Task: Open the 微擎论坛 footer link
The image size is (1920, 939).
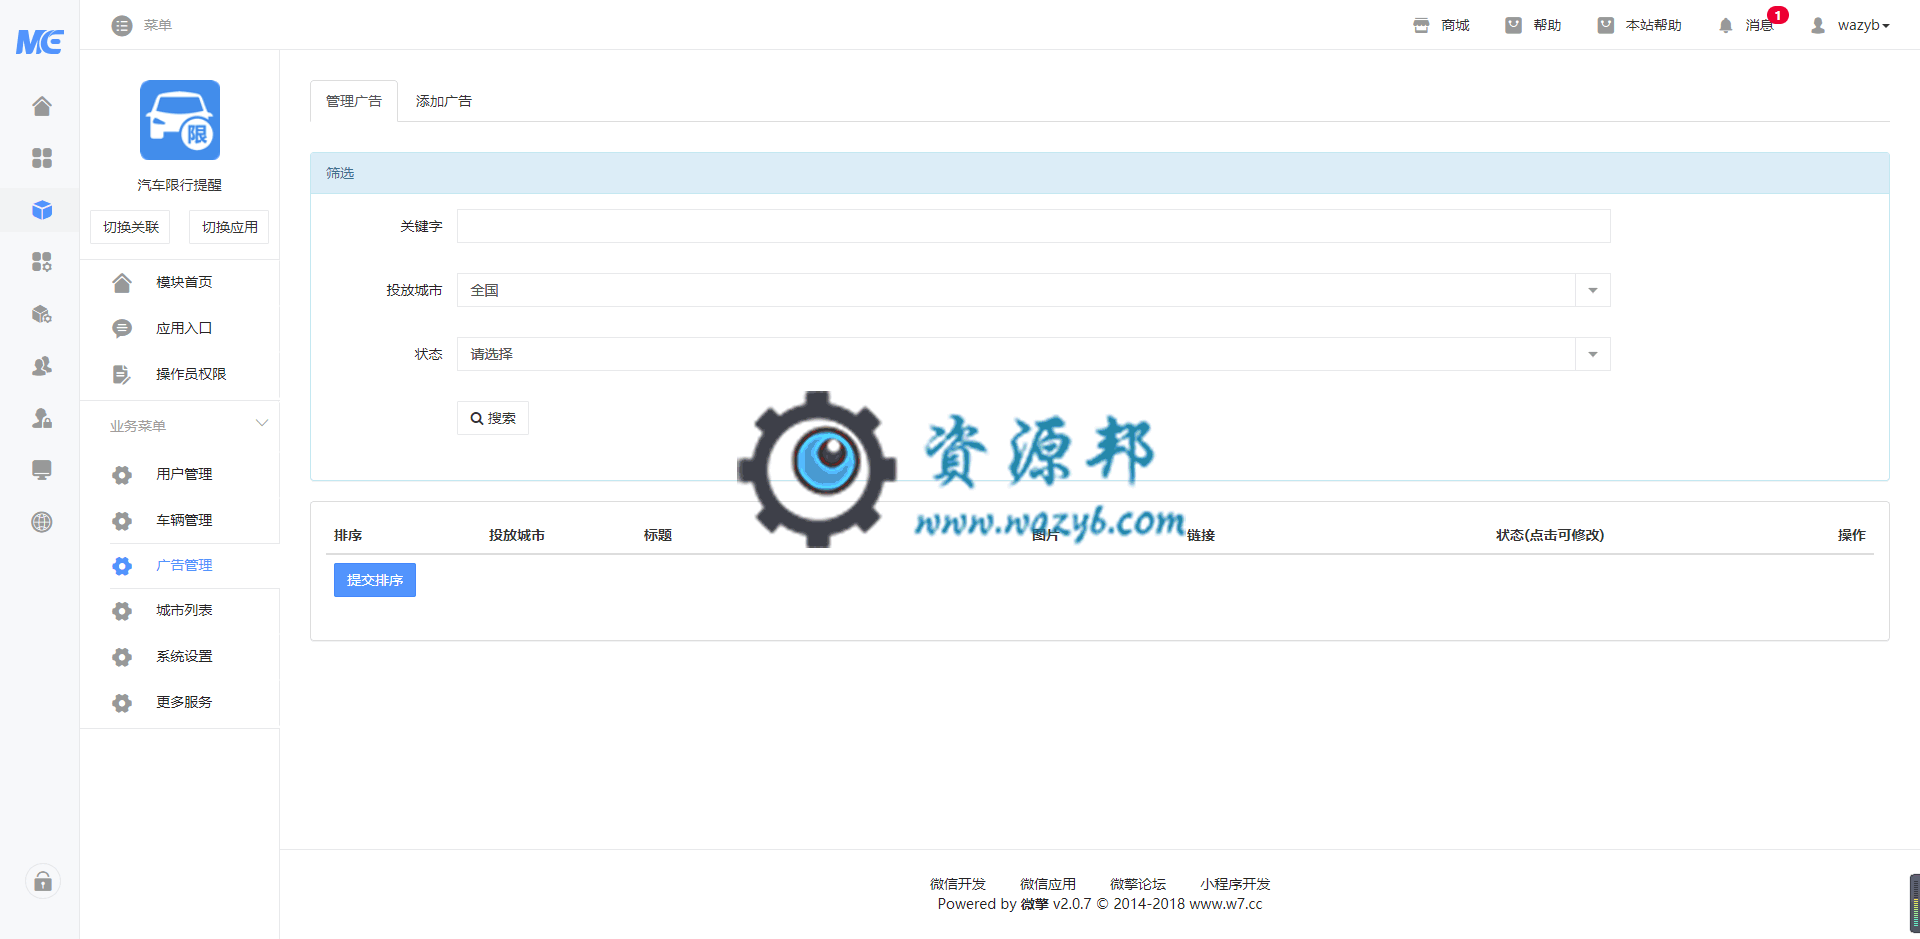Action: pos(1137,884)
